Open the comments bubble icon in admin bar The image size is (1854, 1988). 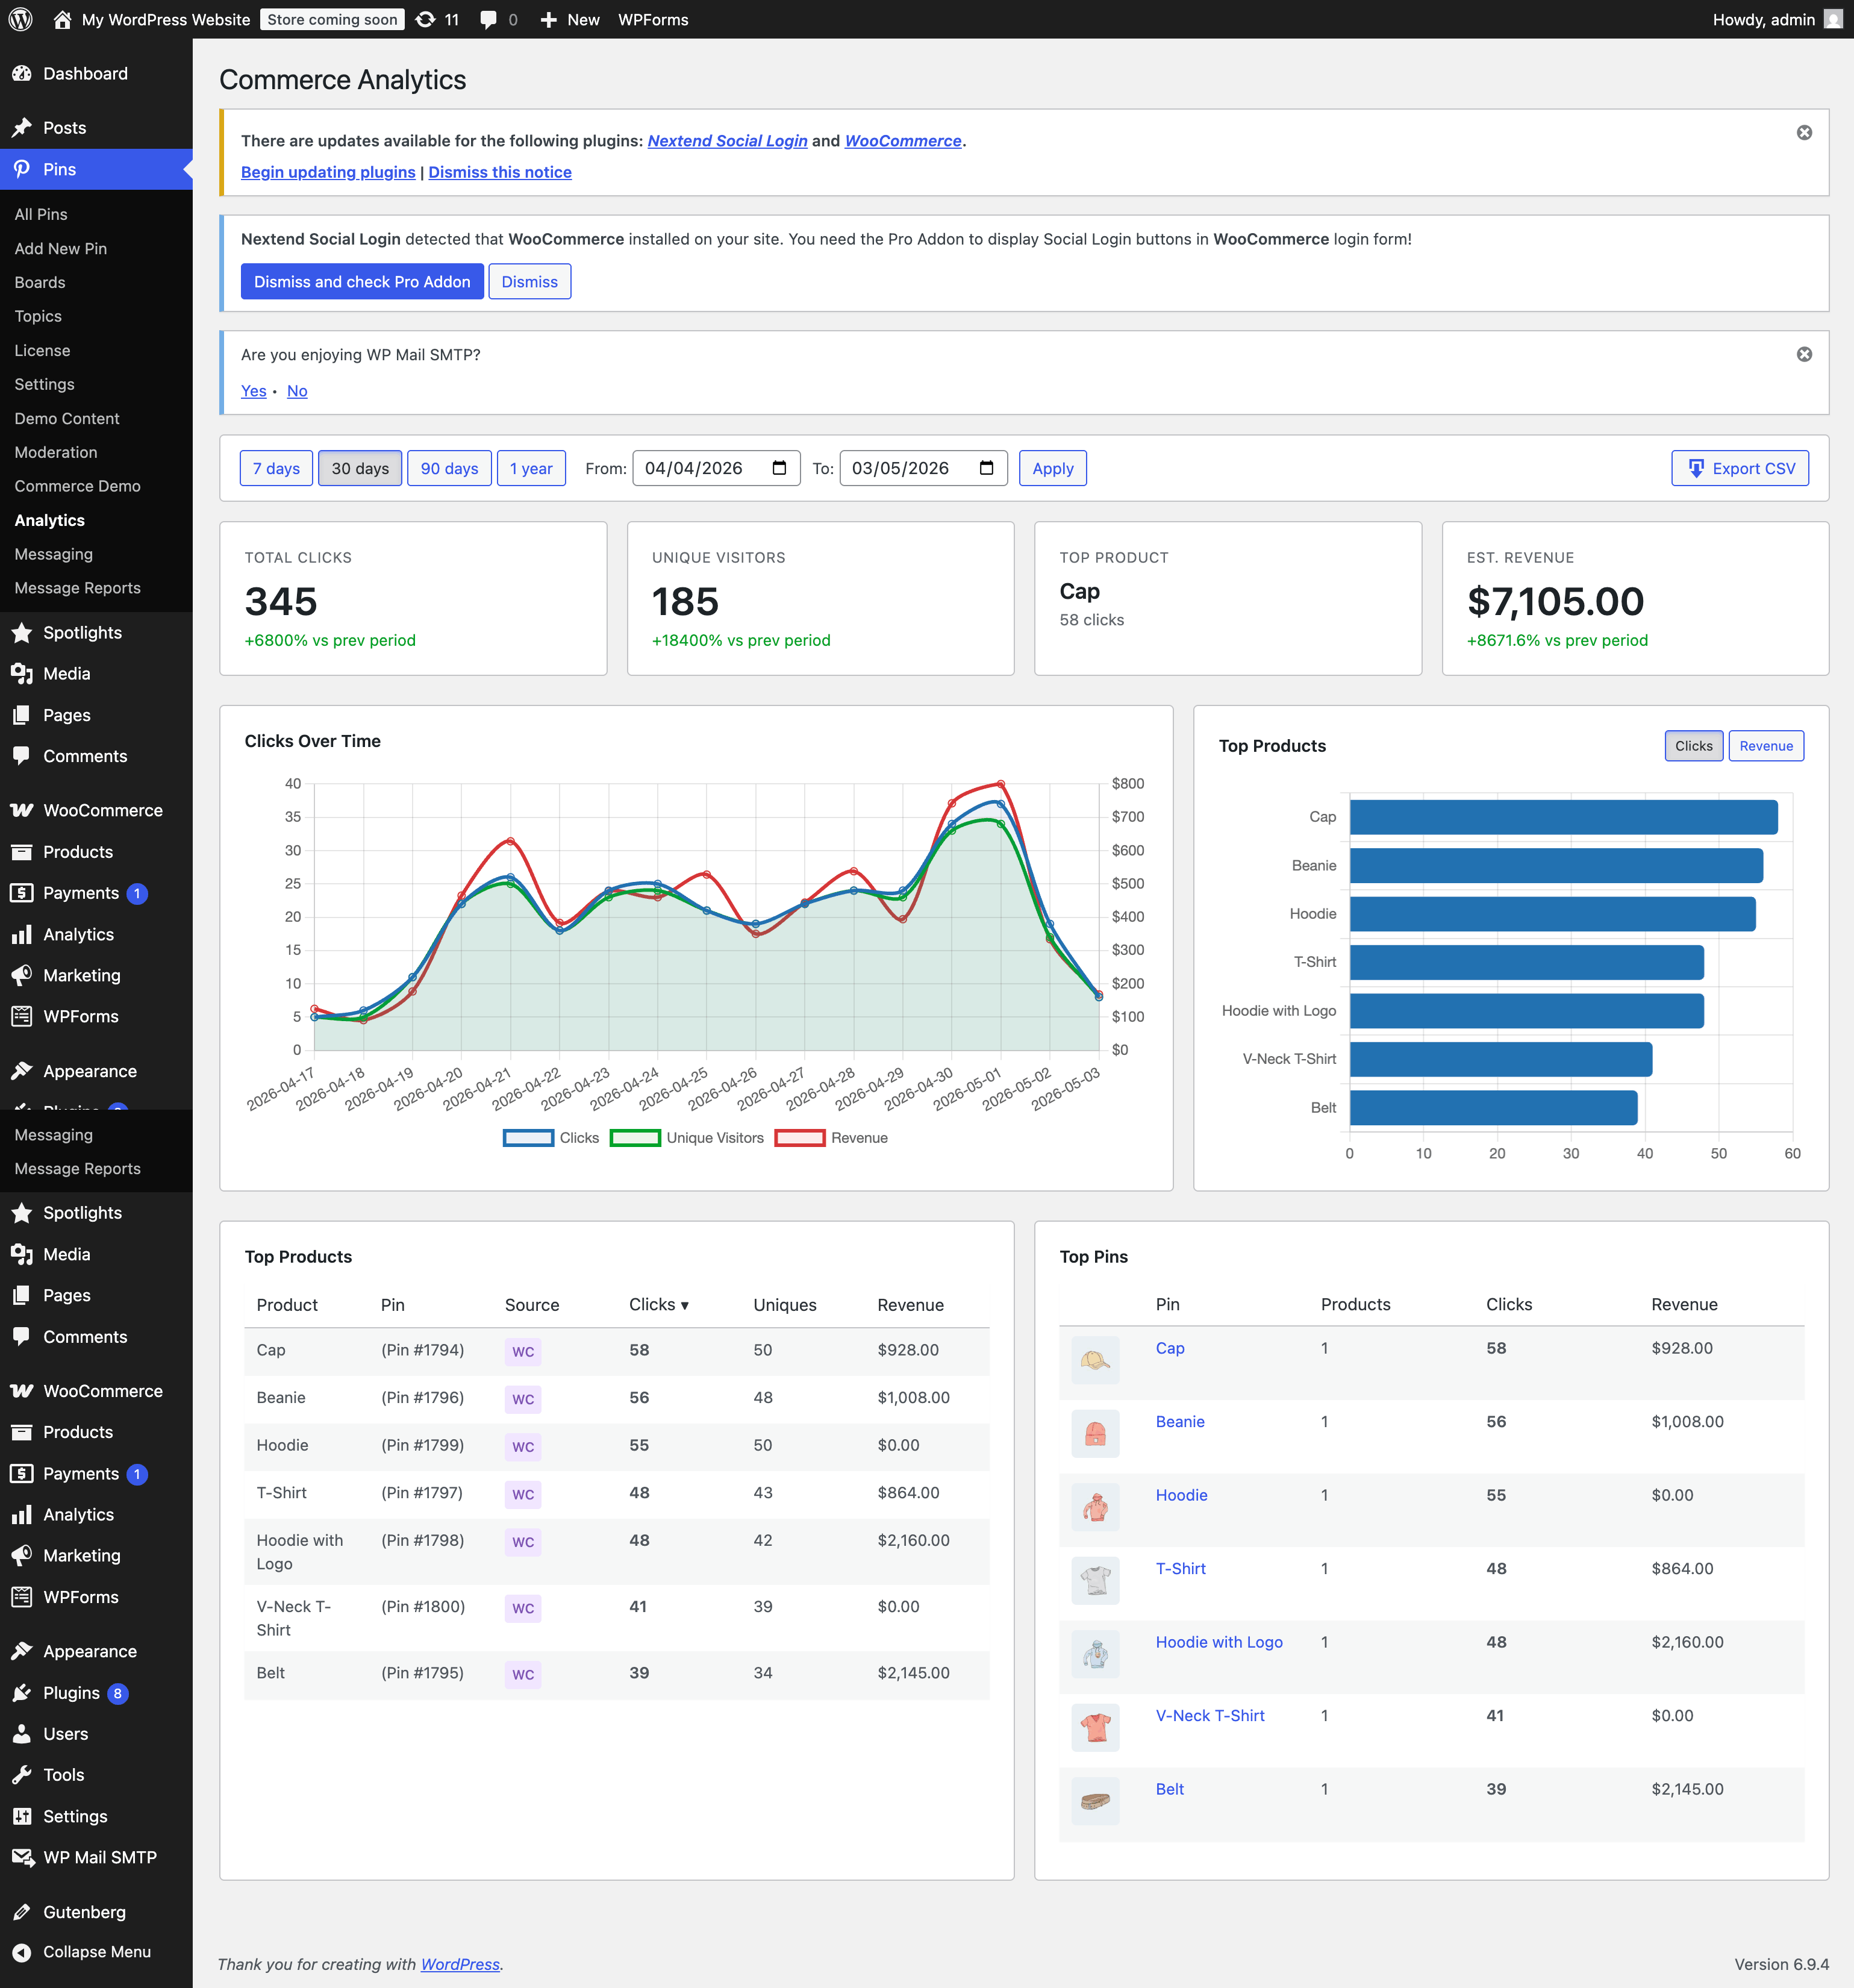[488, 20]
